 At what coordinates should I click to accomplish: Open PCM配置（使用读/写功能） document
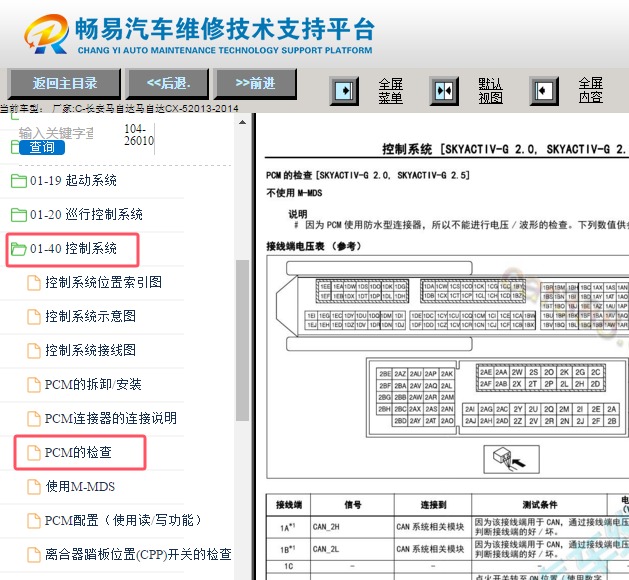[123, 520]
